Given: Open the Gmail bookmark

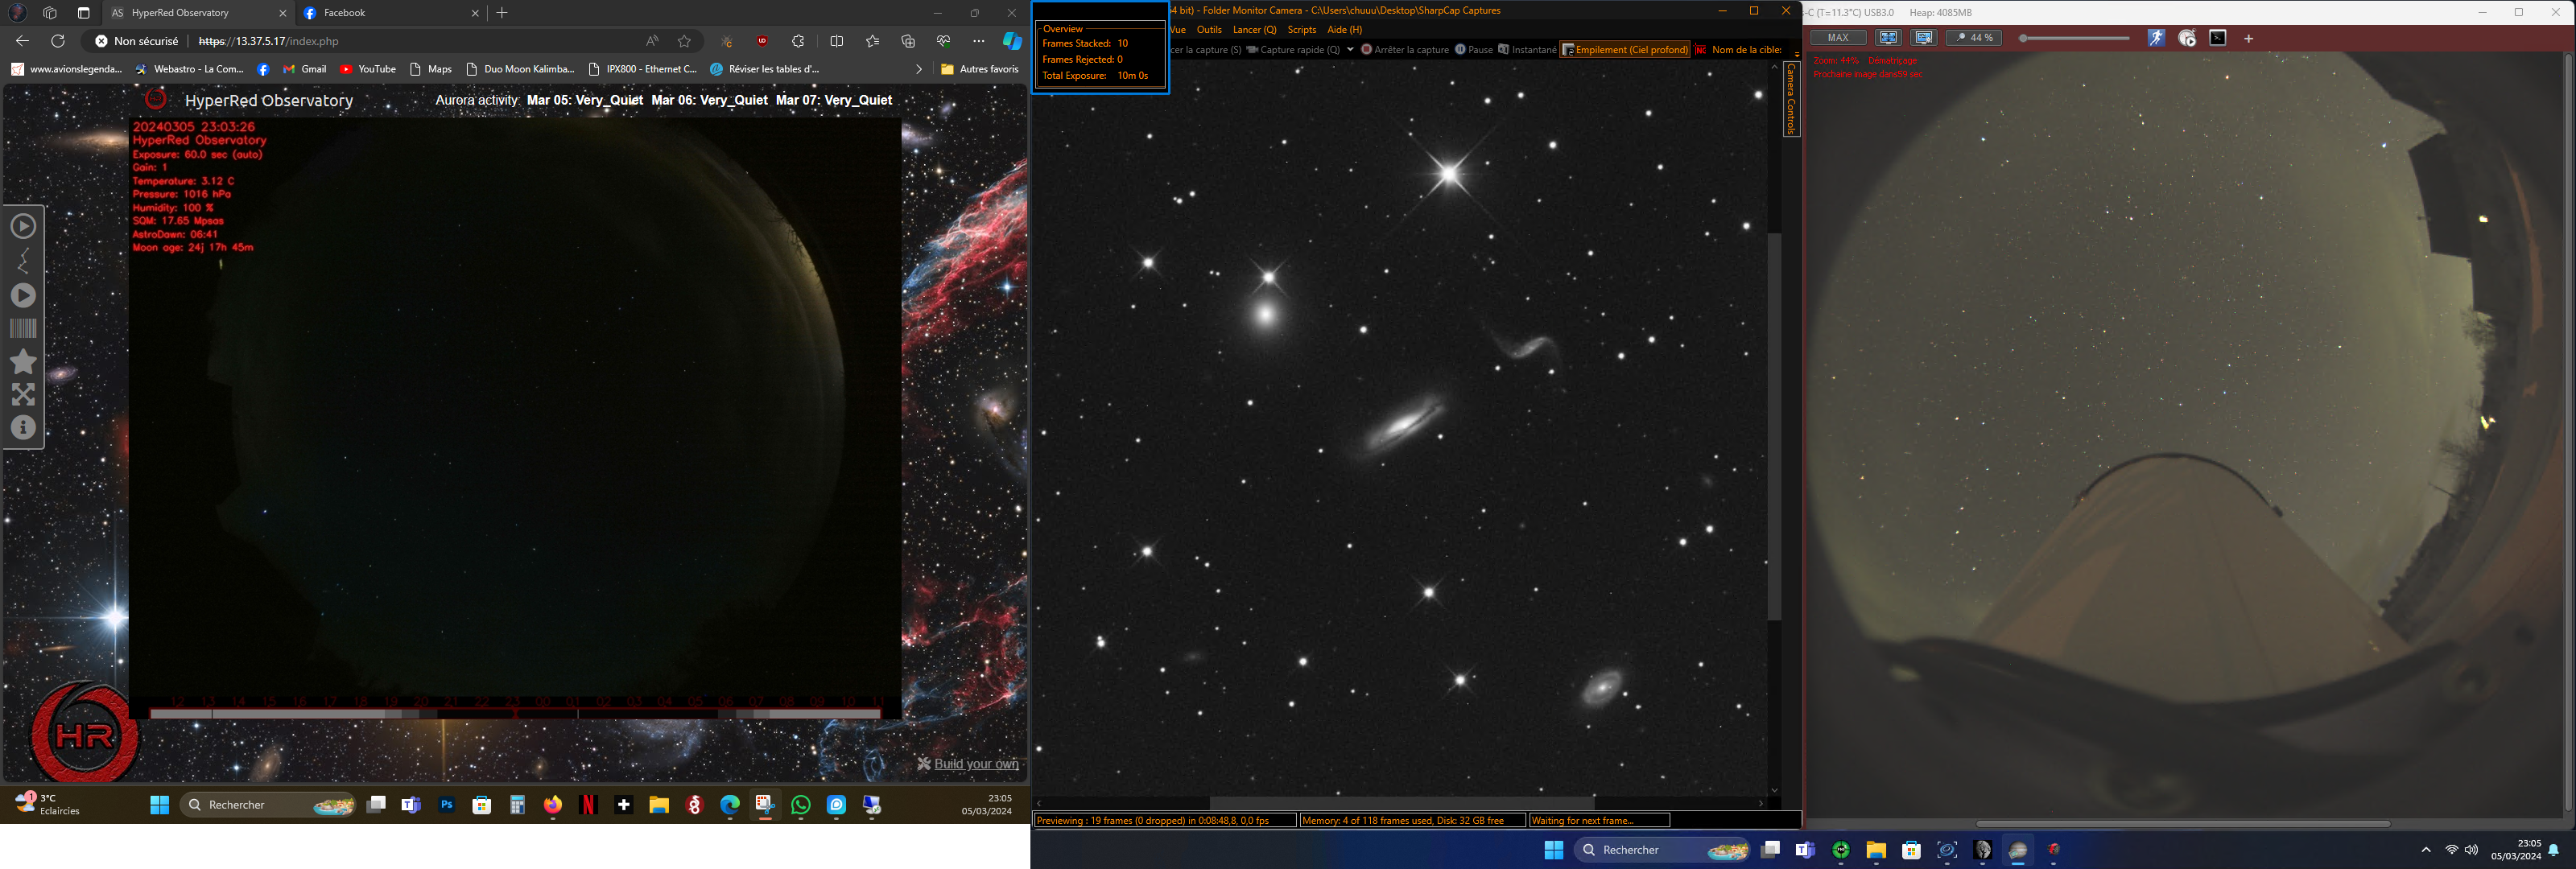Looking at the screenshot, I should pyautogui.click(x=305, y=69).
